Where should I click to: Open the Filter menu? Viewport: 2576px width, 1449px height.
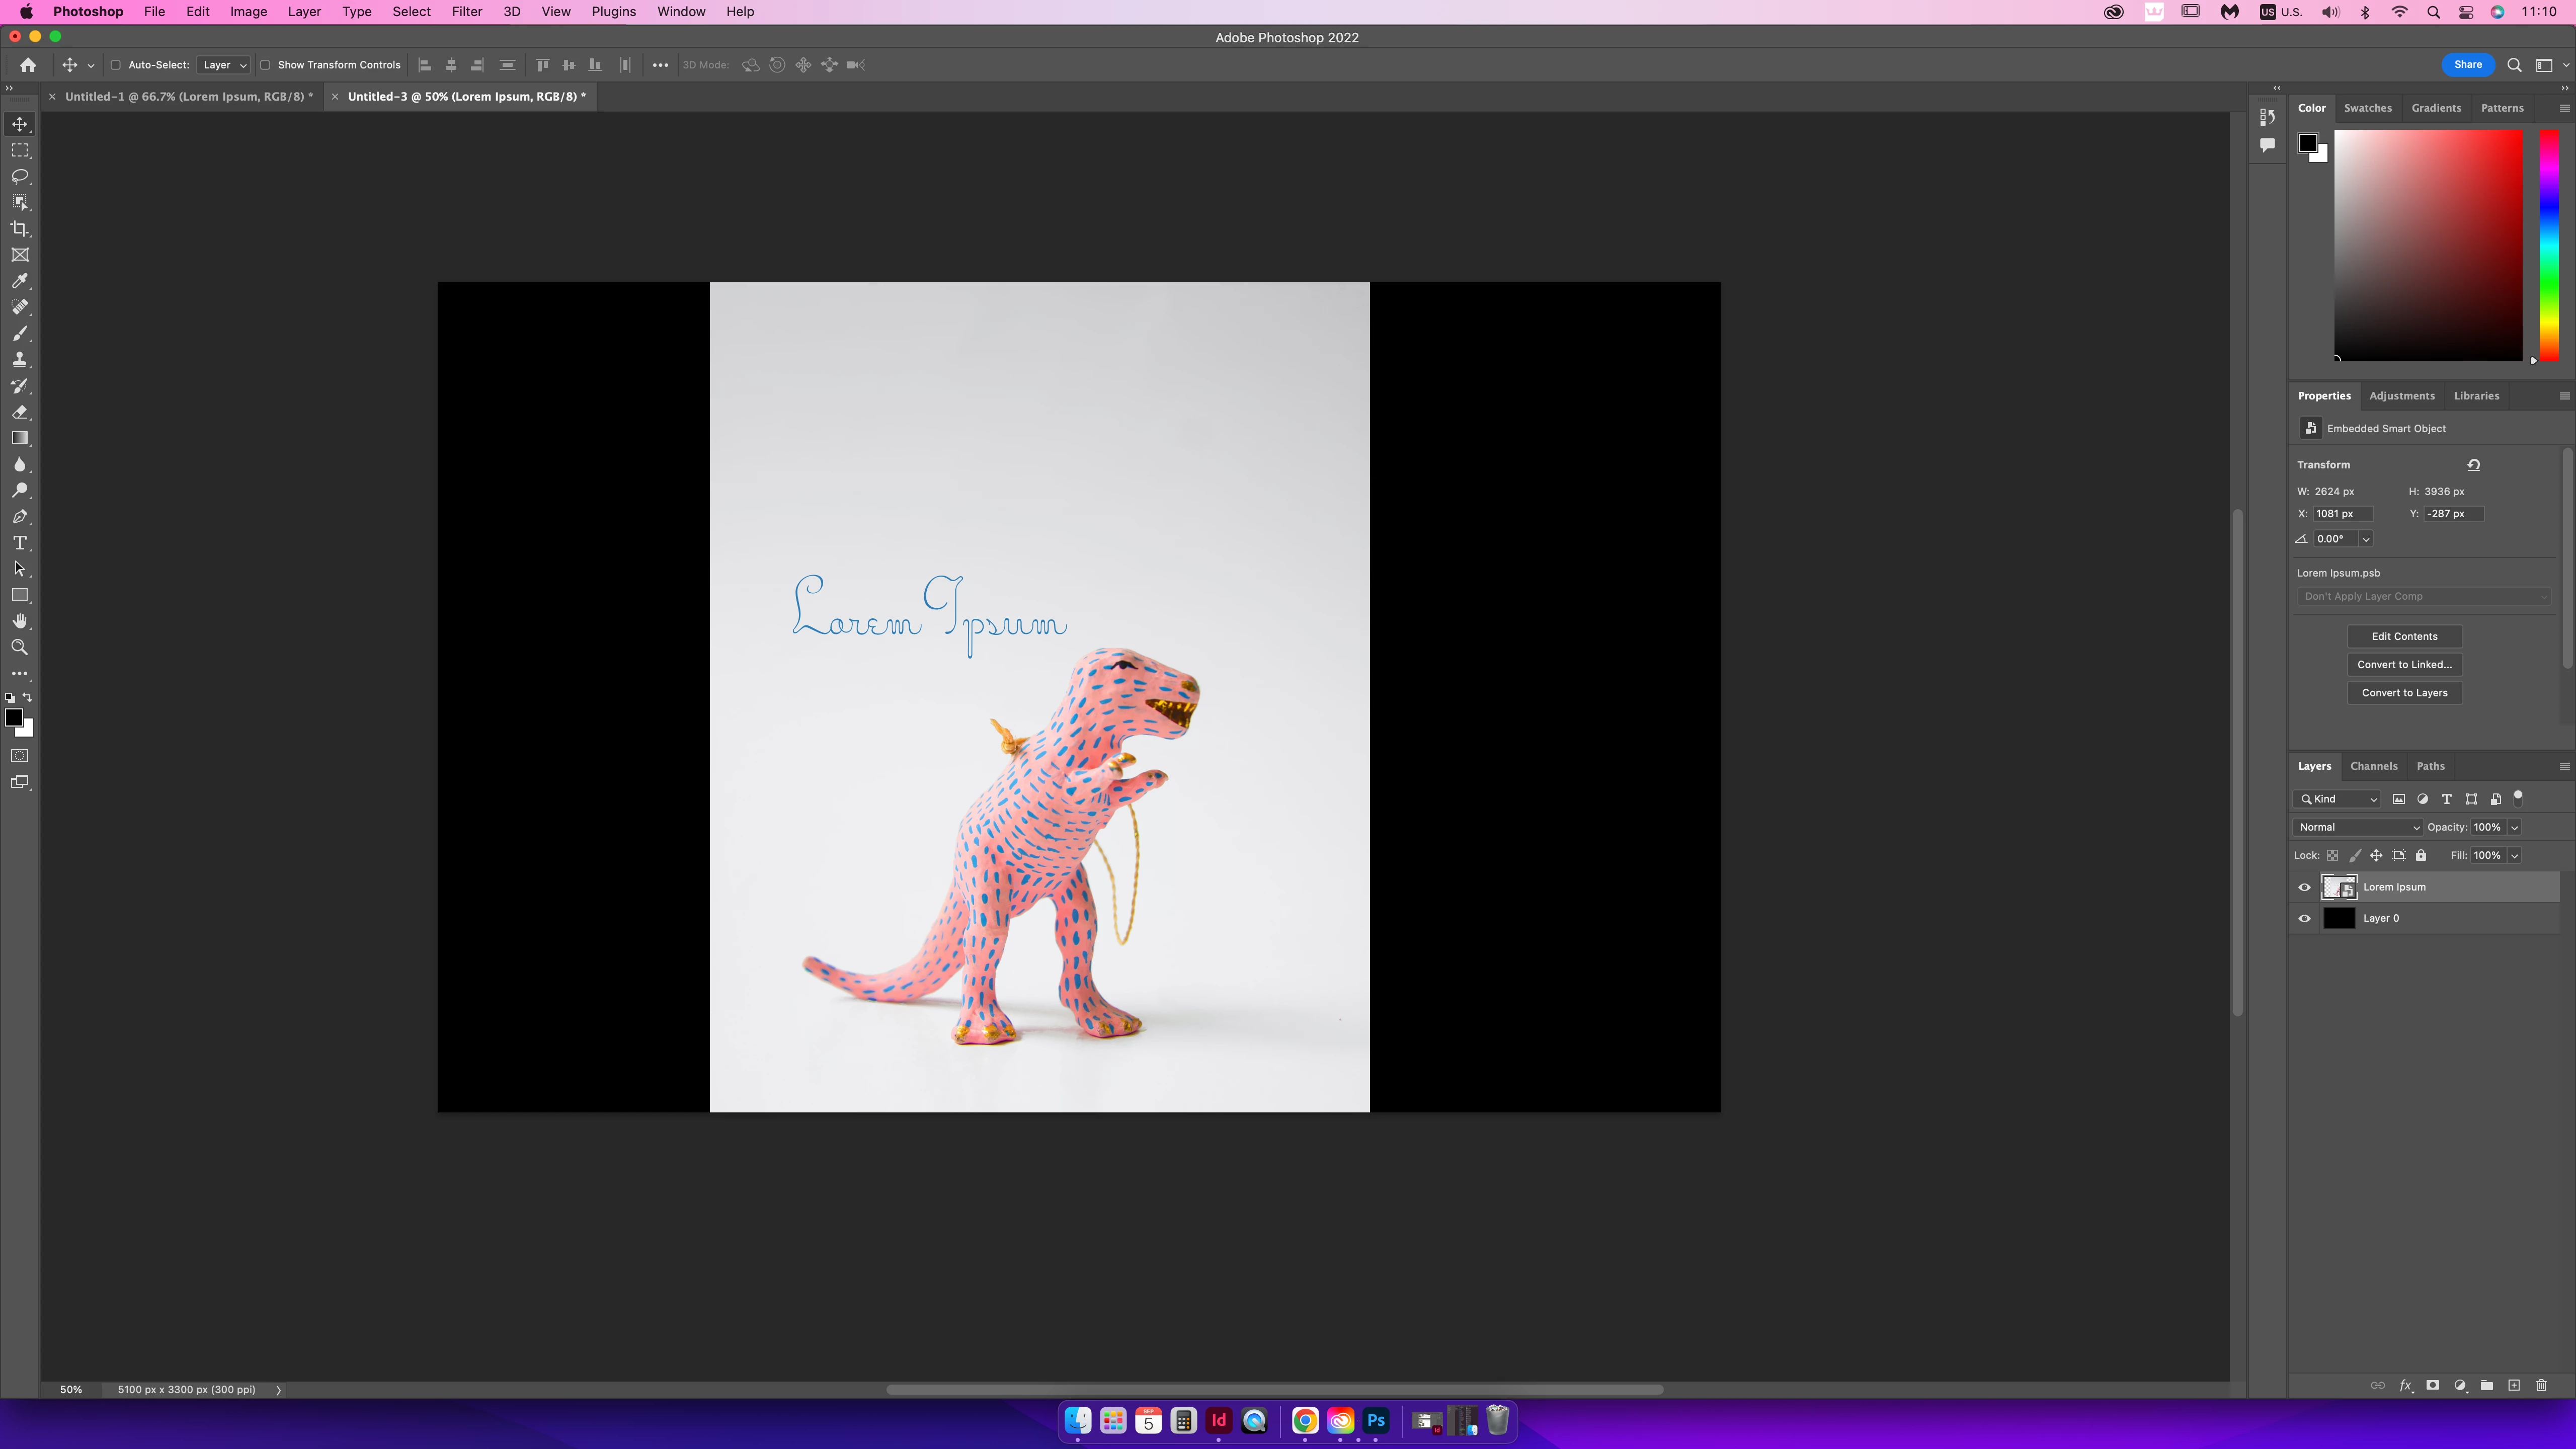coord(466,12)
